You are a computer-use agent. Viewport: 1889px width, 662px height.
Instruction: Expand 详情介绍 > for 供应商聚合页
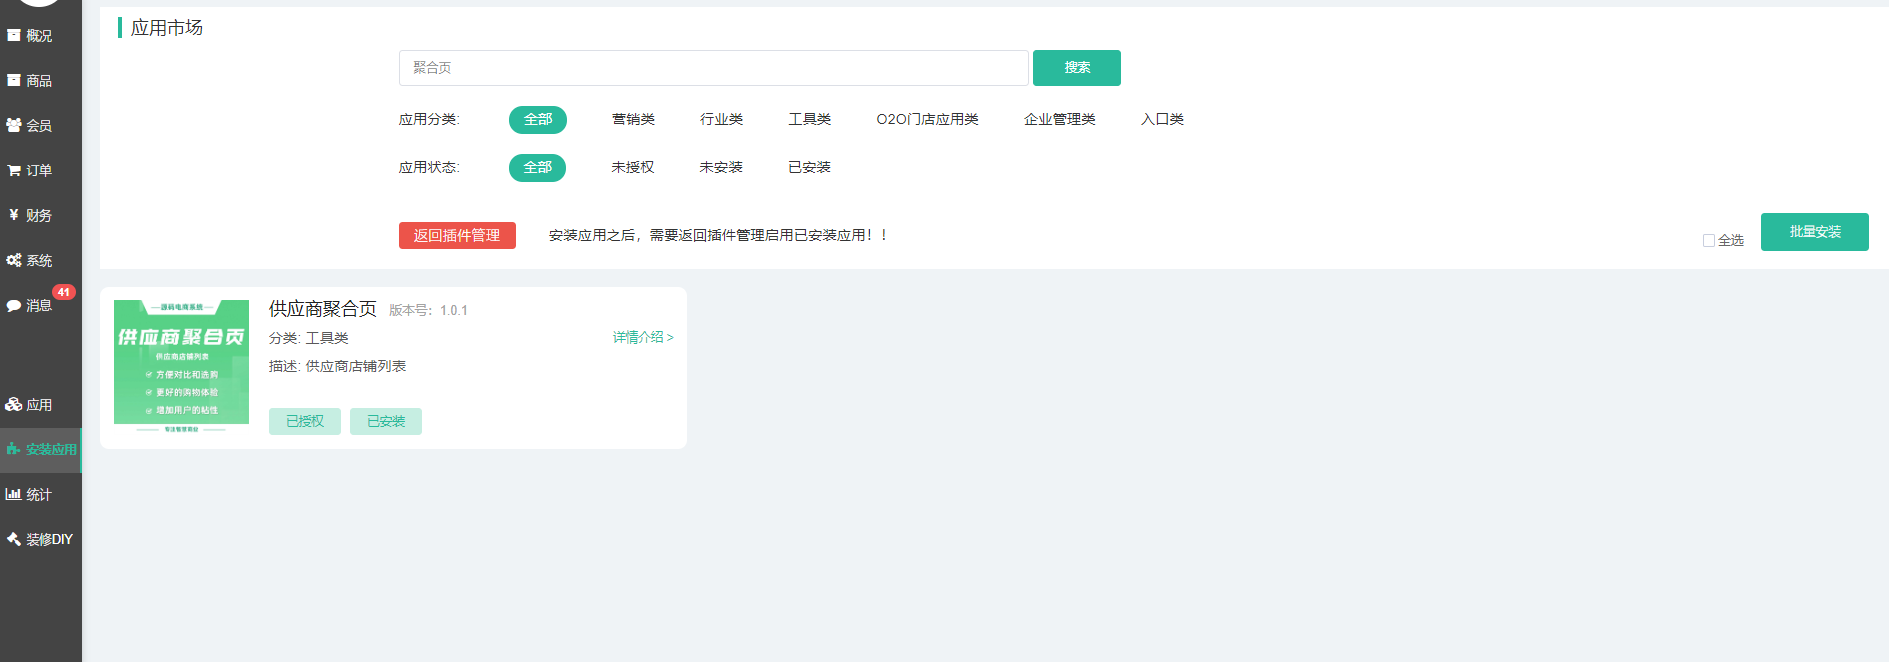click(643, 337)
